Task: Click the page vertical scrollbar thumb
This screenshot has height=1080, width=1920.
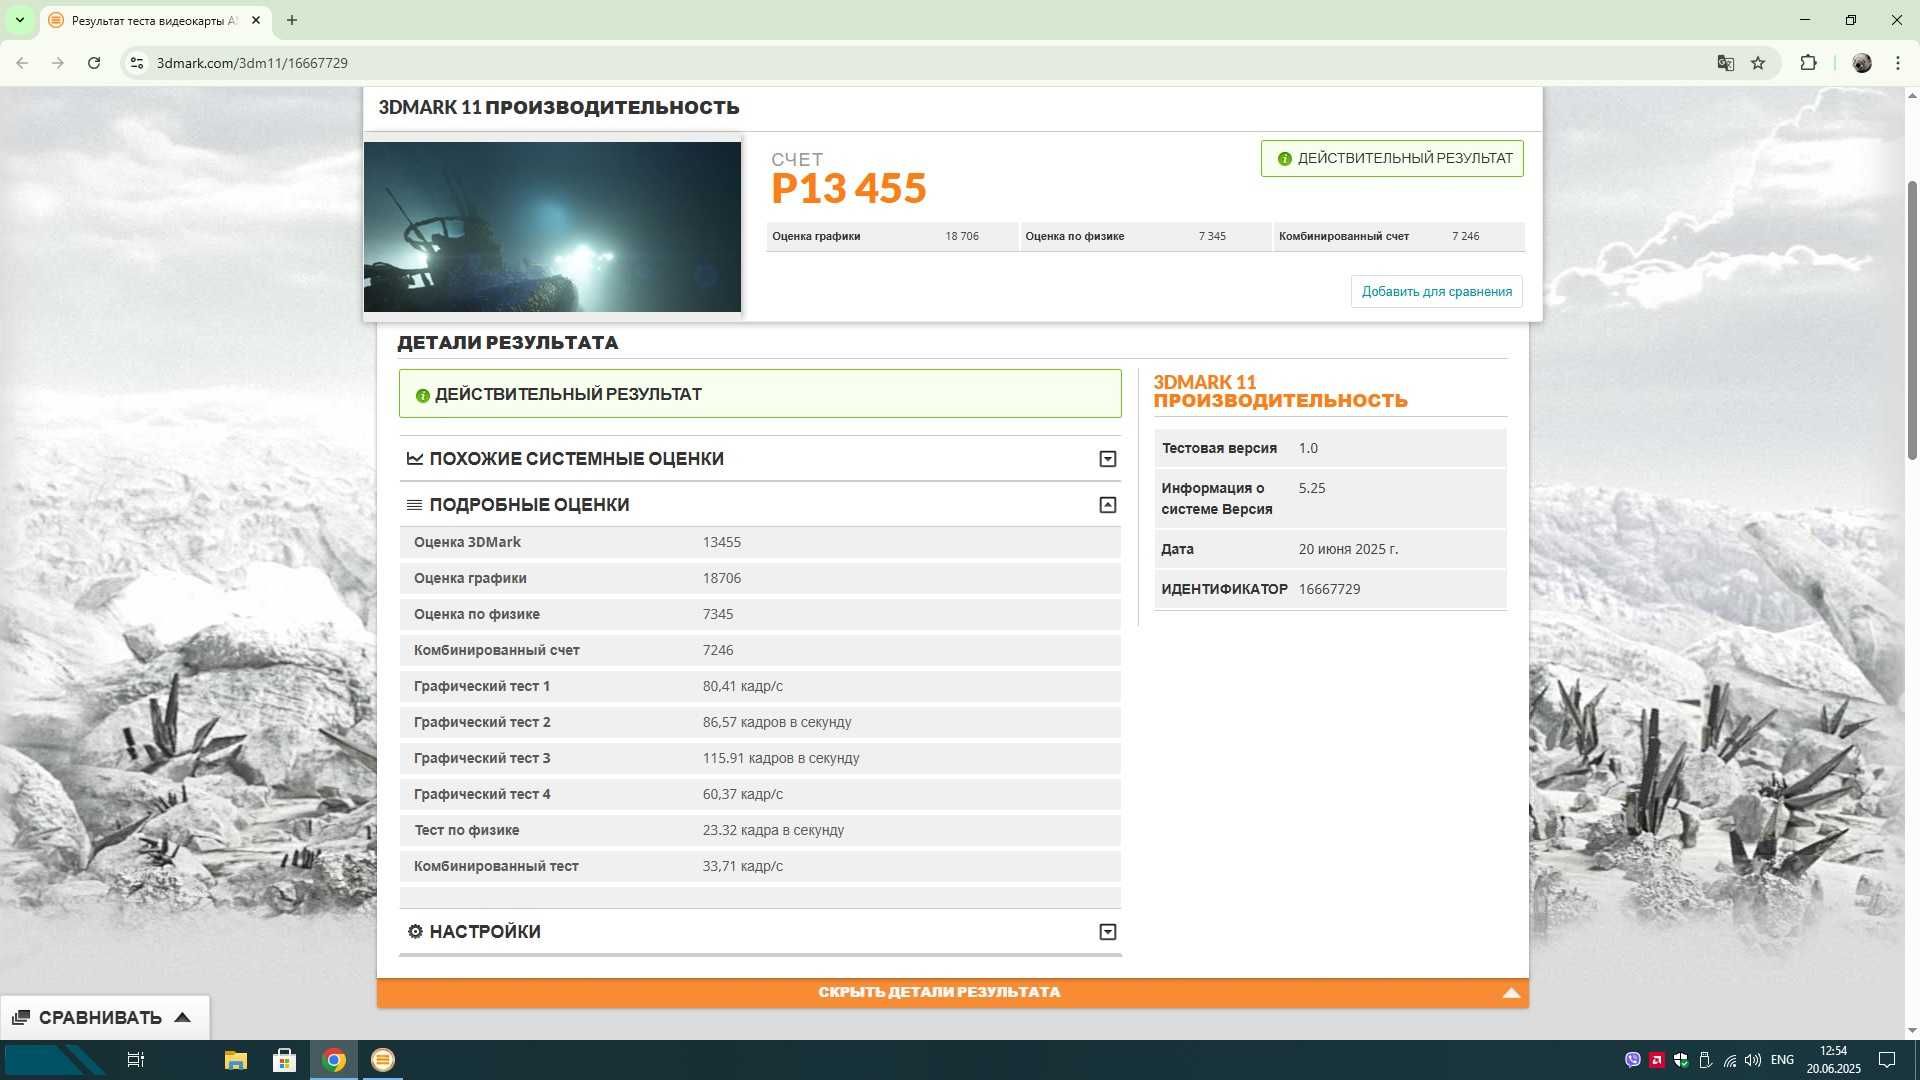Action: 1912,320
